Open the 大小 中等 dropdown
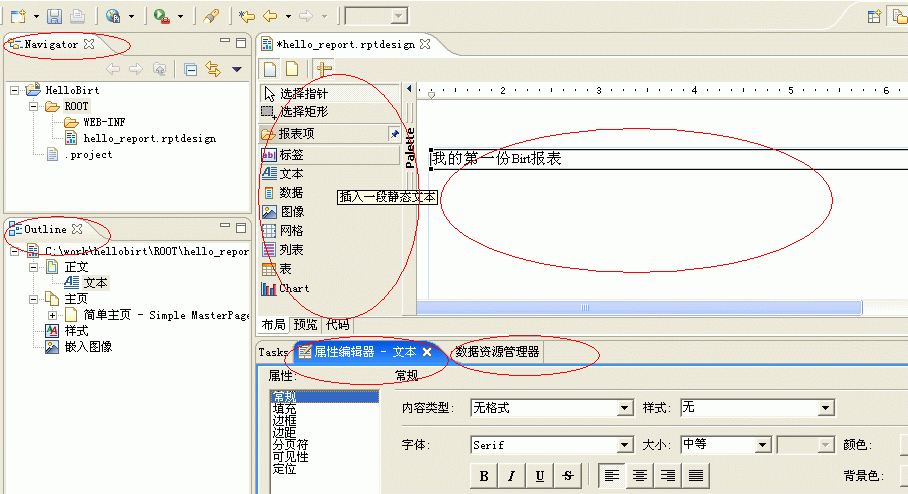The height and width of the screenshot is (494, 908). [763, 445]
